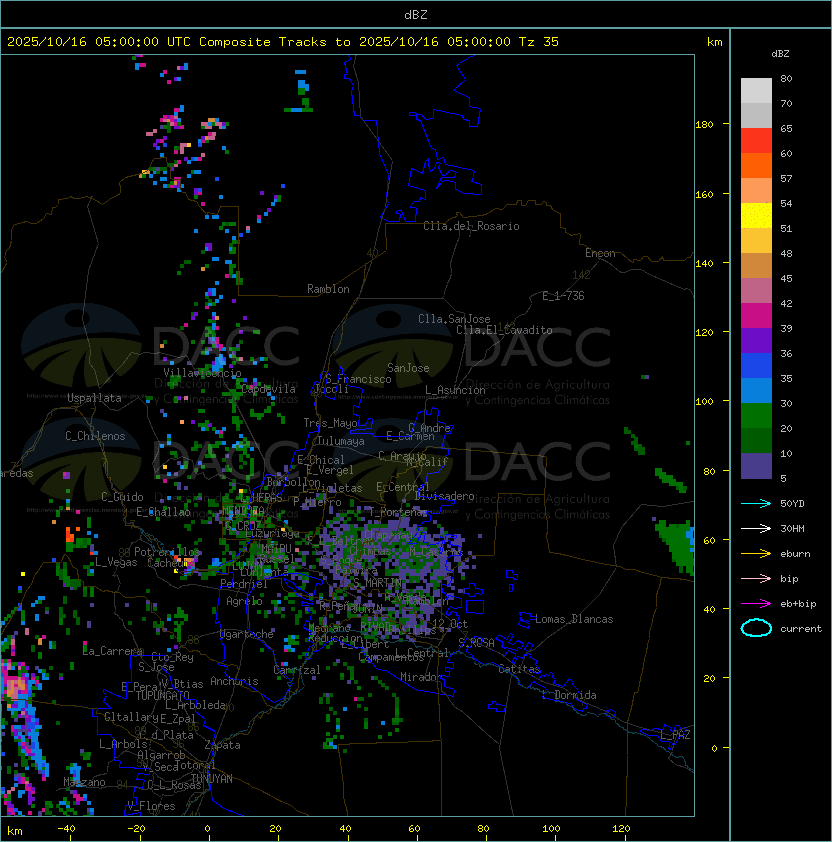Screen dimensions: 832x842
Task: Pick the purple 39–36 dBZ legend swatch
Action: pos(756,341)
